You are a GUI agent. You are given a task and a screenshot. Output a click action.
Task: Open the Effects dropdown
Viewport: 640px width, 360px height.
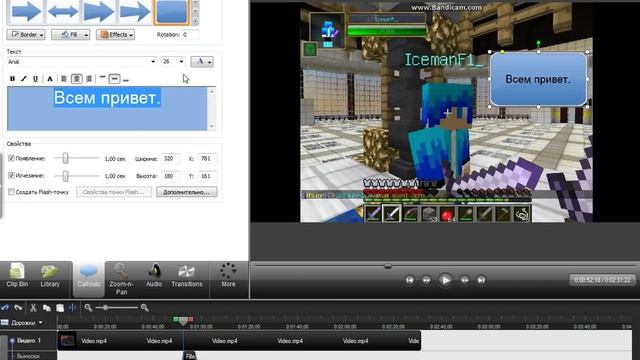tap(116, 35)
